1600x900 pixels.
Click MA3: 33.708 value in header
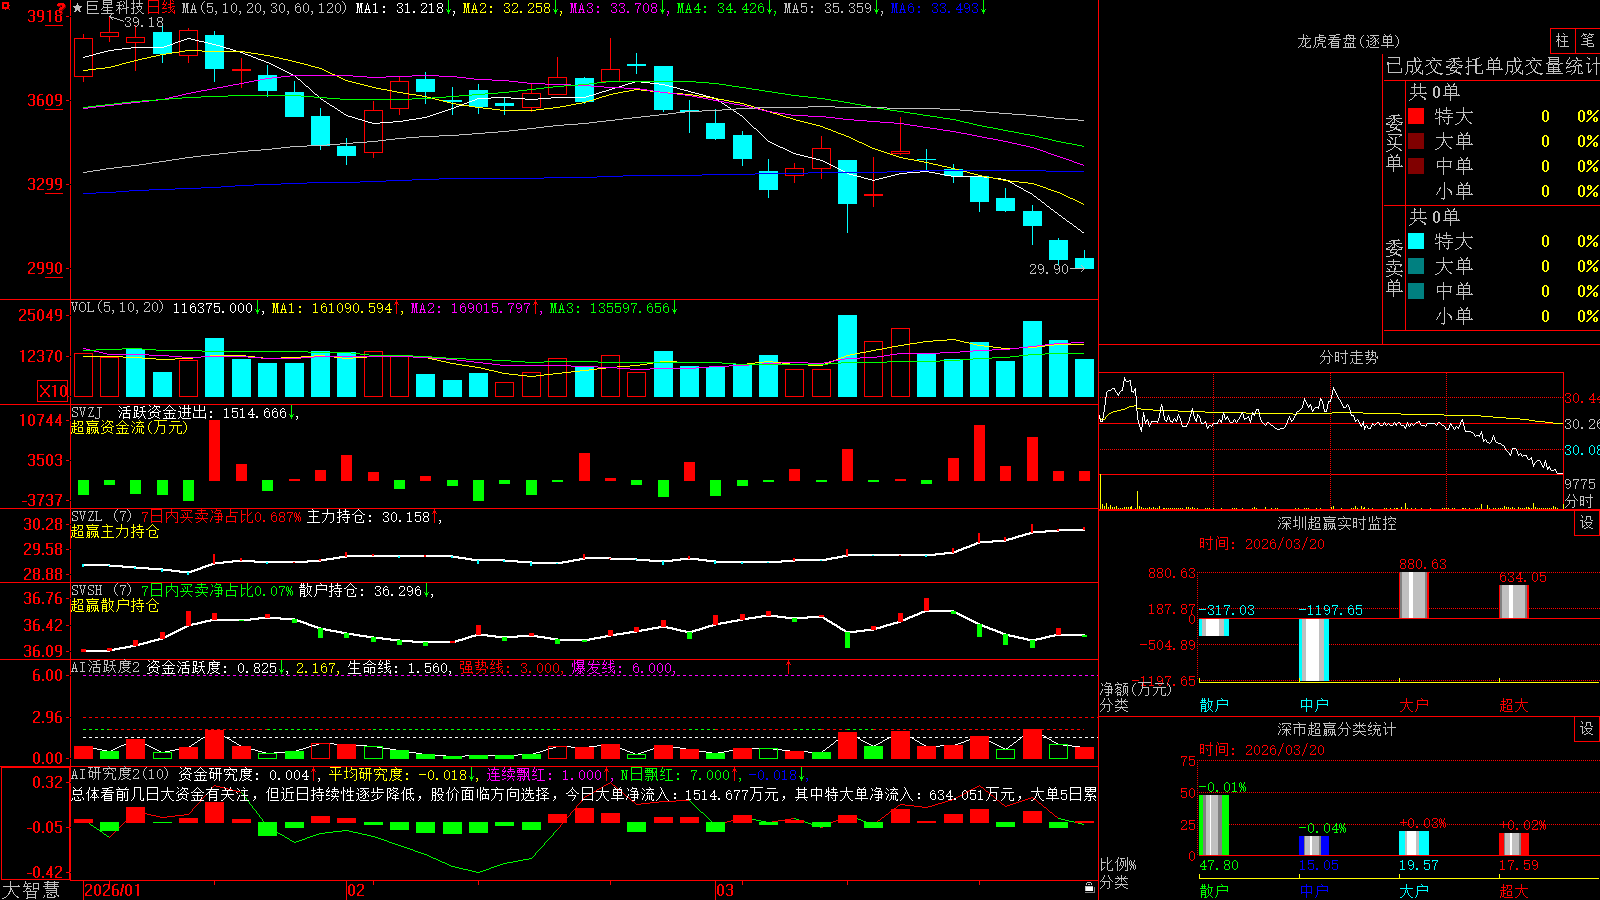click(x=618, y=8)
